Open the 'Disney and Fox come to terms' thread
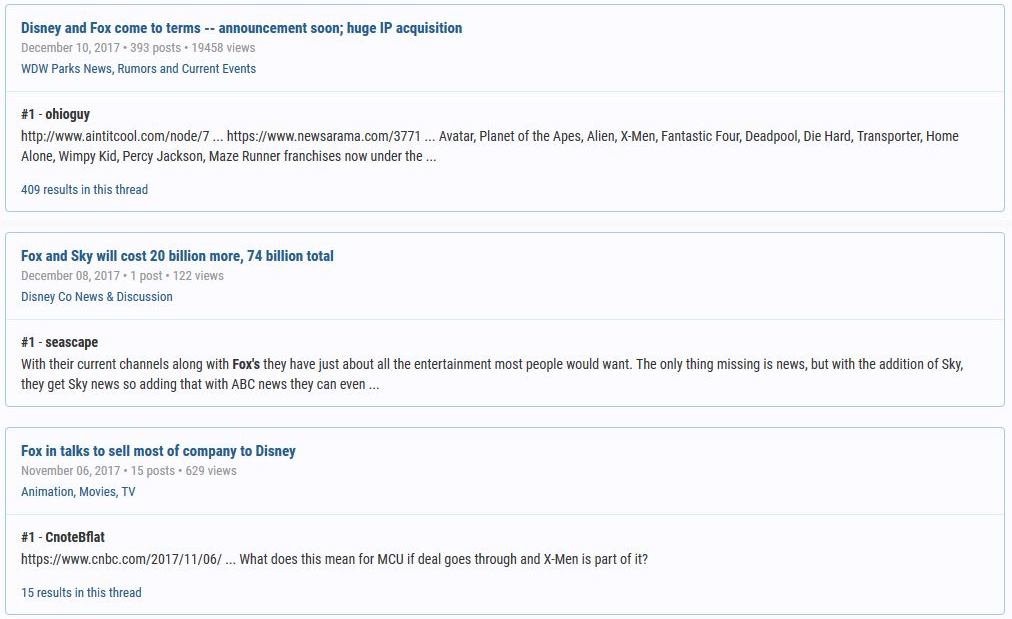This screenshot has width=1012, height=619. coord(241,28)
